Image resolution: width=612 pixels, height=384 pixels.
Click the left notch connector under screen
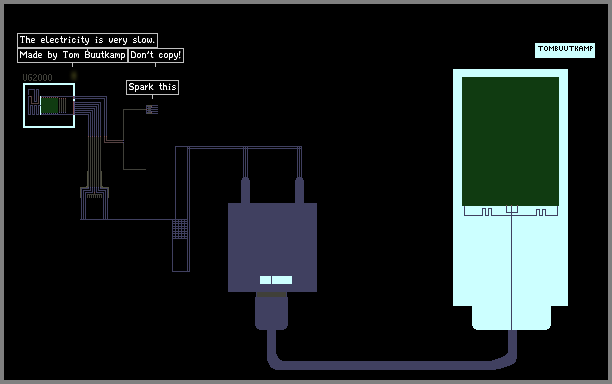click(x=487, y=212)
